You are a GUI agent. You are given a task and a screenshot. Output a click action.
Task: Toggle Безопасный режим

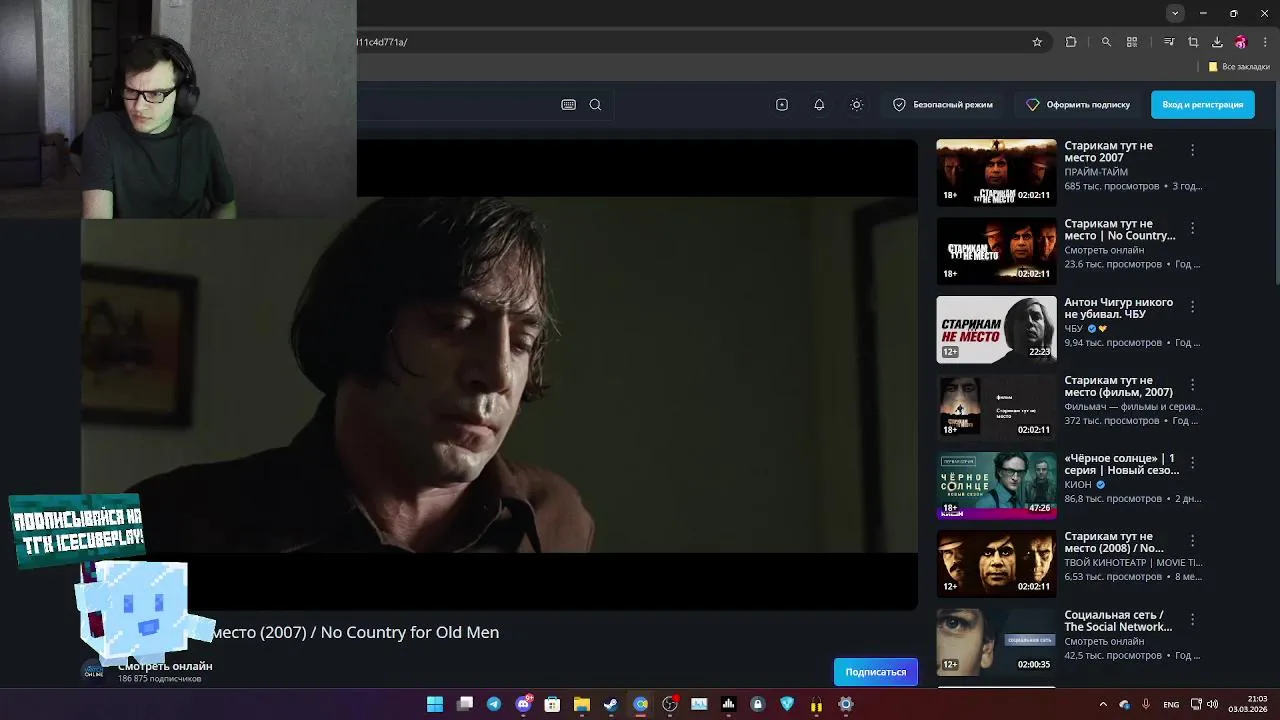(x=942, y=105)
